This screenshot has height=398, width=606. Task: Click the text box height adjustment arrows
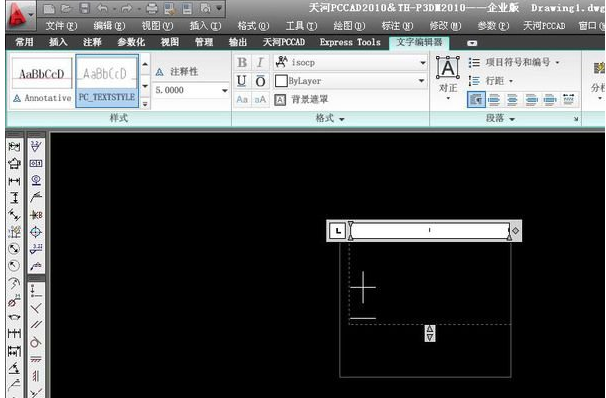[x=430, y=333]
